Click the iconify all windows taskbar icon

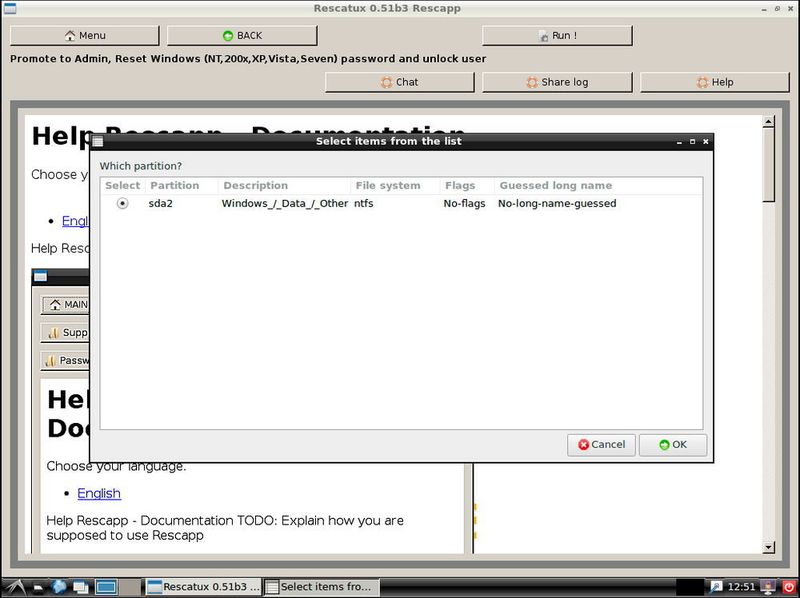click(81, 587)
